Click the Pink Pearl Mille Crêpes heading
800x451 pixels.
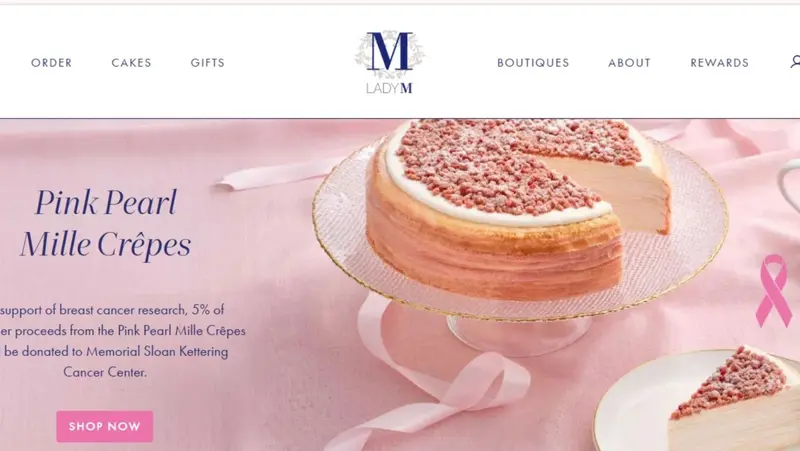tap(106, 223)
